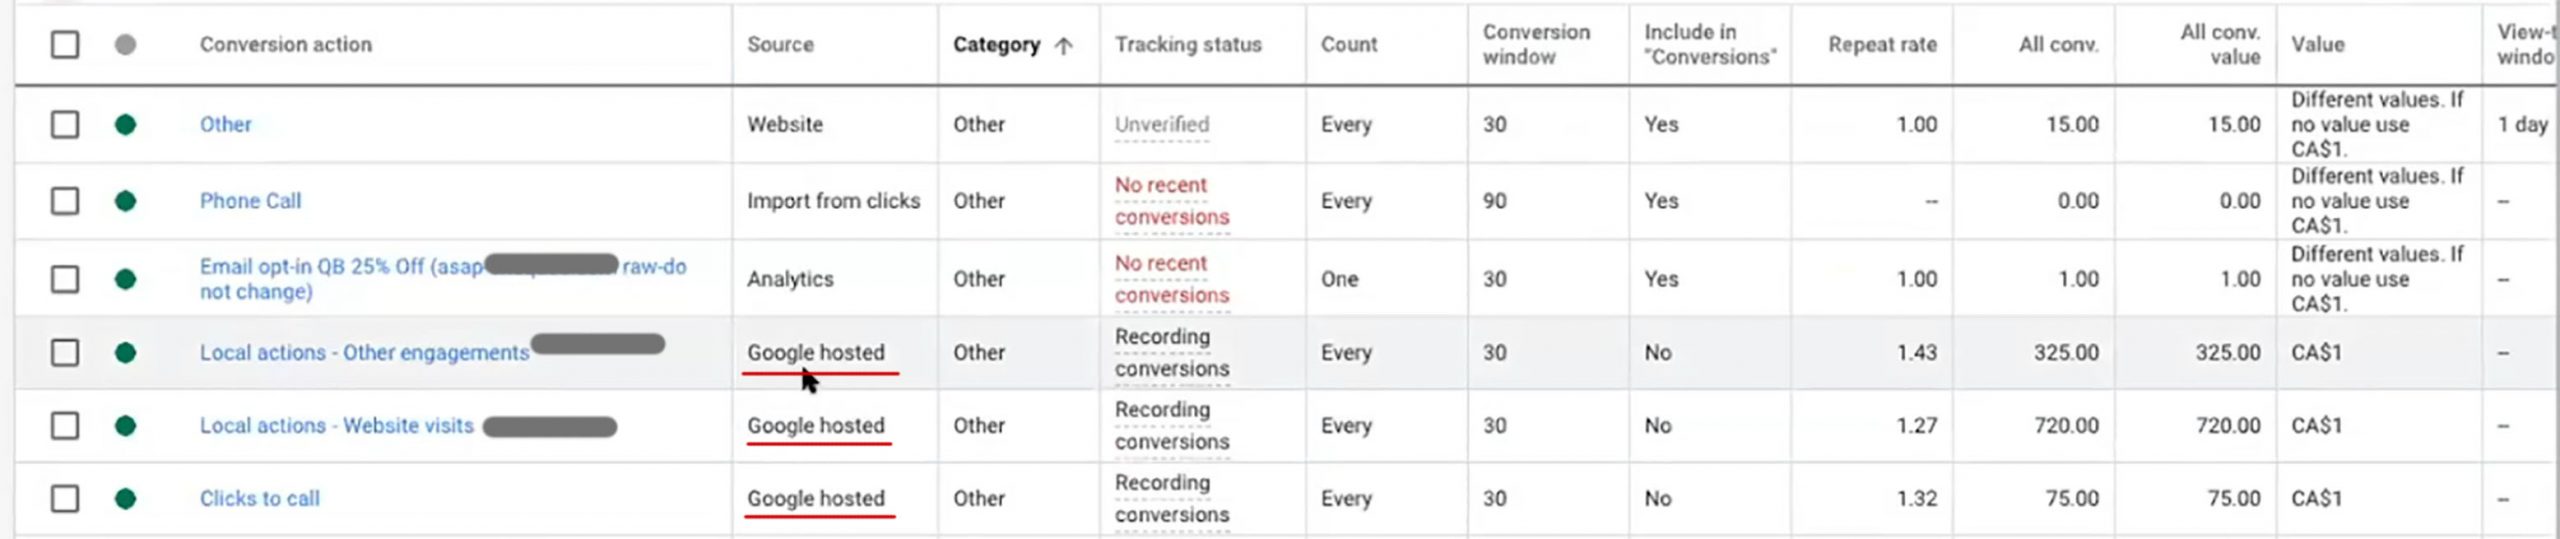2560x539 pixels.
Task: Sort by the Category column header
Action: click(996, 45)
